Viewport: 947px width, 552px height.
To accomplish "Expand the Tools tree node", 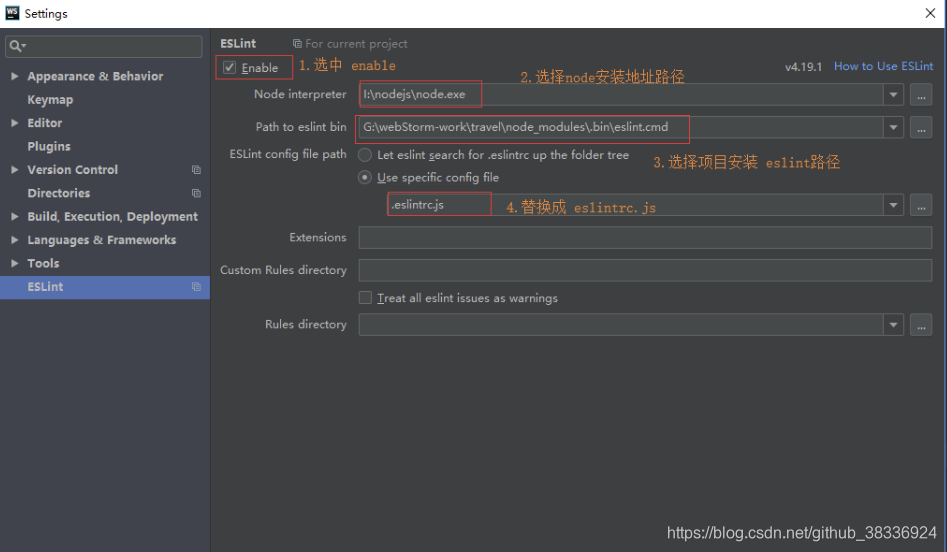I will pos(14,263).
